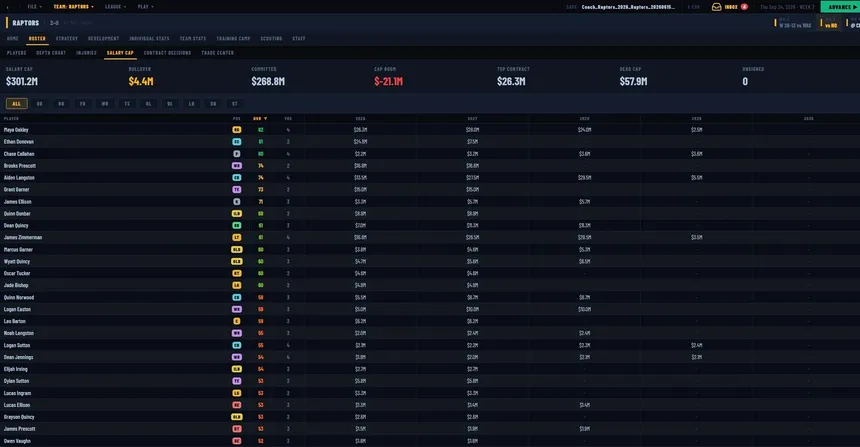The height and width of the screenshot is (447, 860).
Task: Filter salary list by QB
Action: pos(39,104)
